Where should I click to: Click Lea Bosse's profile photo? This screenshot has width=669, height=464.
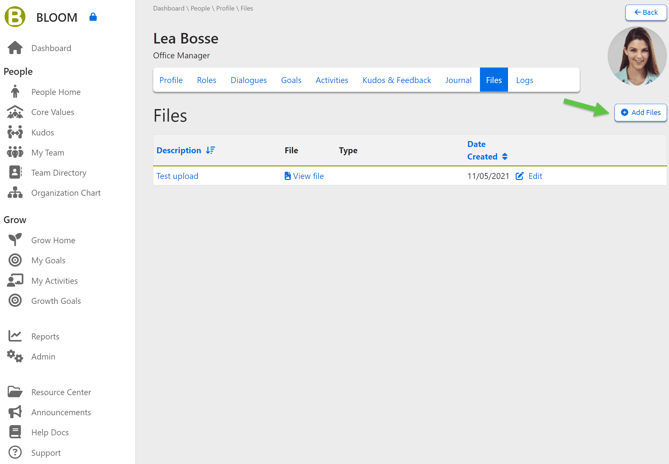637,56
